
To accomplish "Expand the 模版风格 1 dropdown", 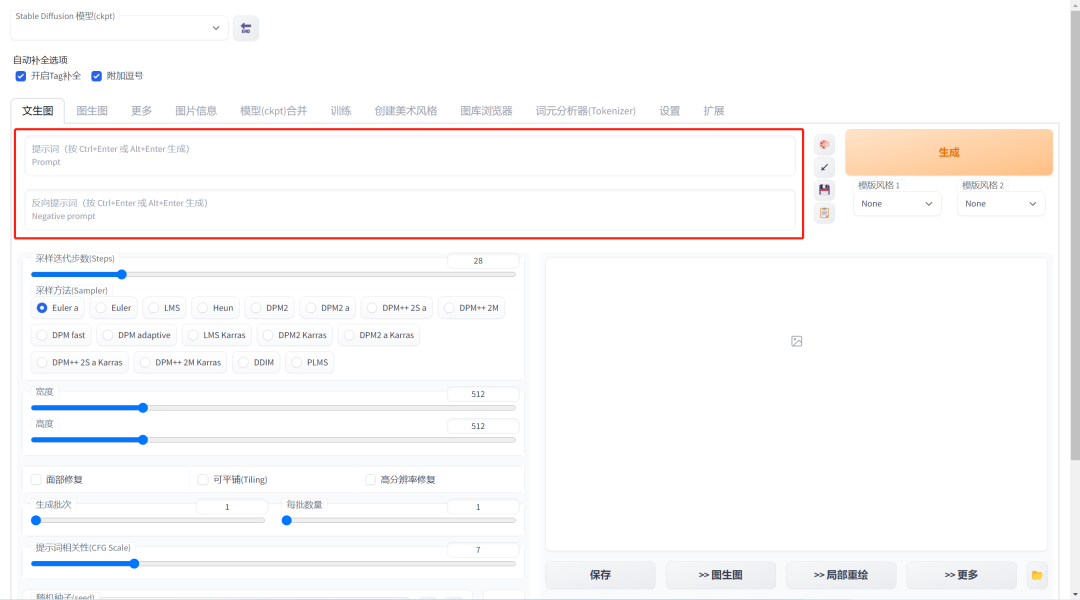I will pyautogui.click(x=897, y=204).
